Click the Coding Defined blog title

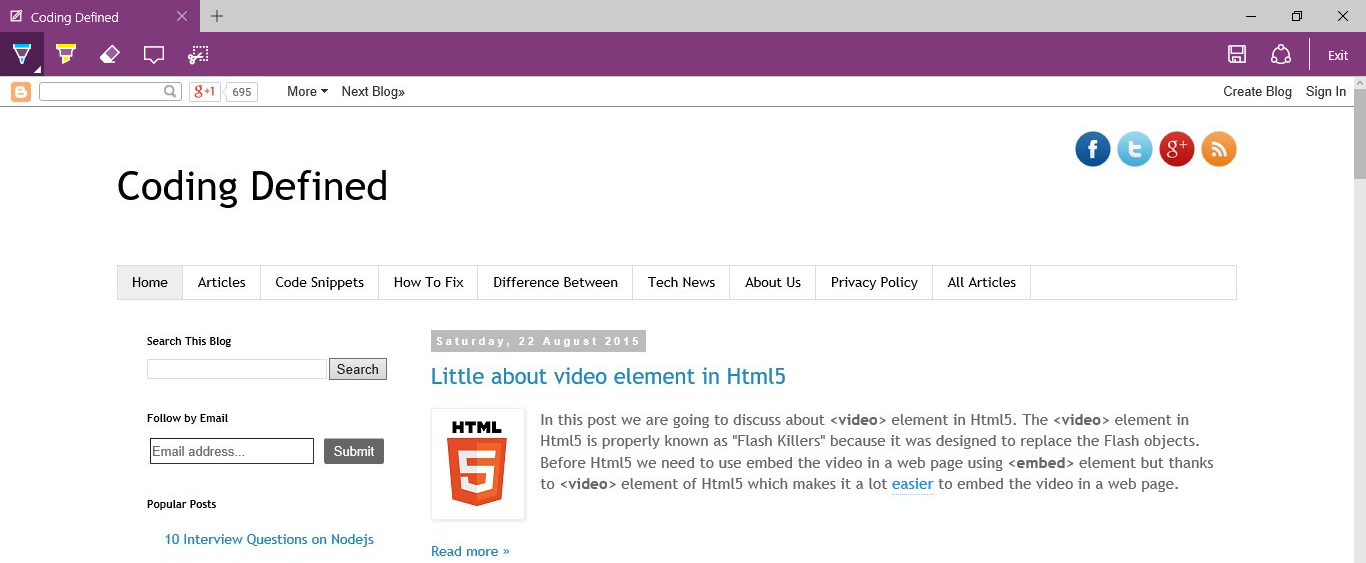pyautogui.click(x=252, y=186)
